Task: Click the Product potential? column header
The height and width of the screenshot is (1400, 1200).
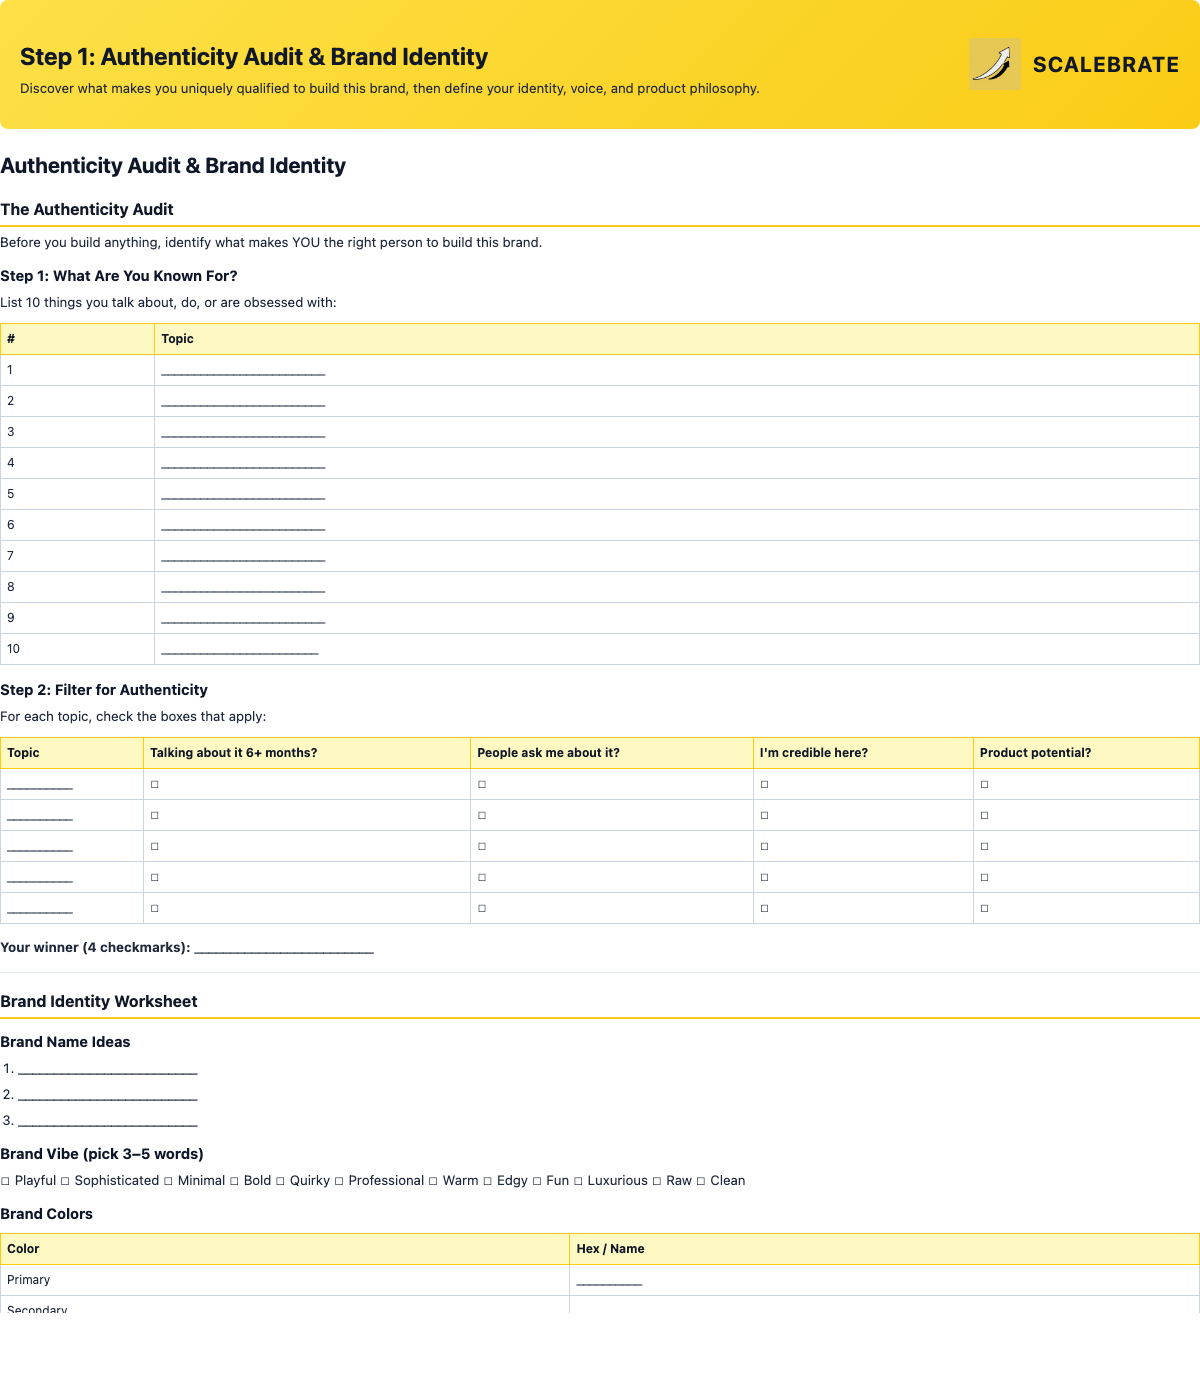Action: [x=1035, y=753]
